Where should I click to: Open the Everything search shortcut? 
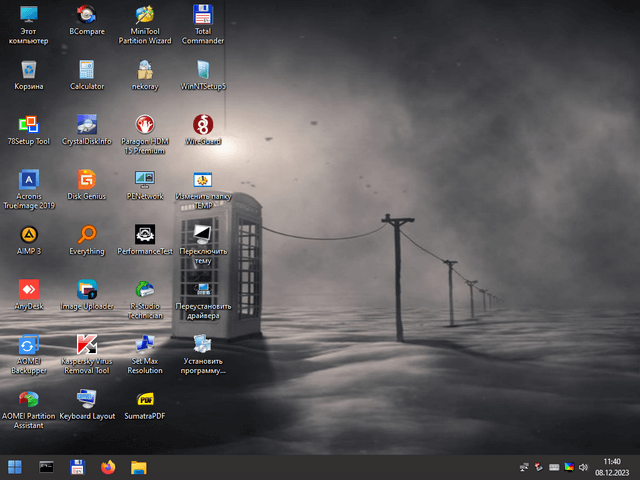(x=87, y=235)
